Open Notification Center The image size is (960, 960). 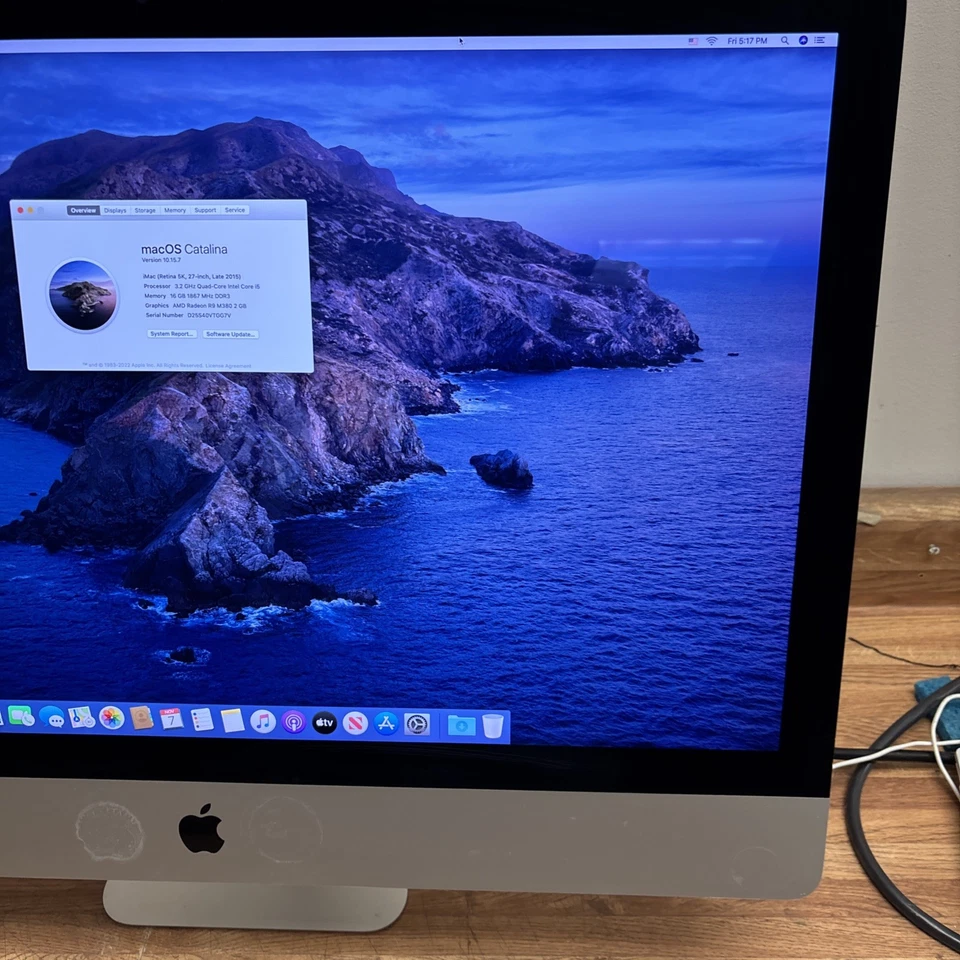coord(820,41)
